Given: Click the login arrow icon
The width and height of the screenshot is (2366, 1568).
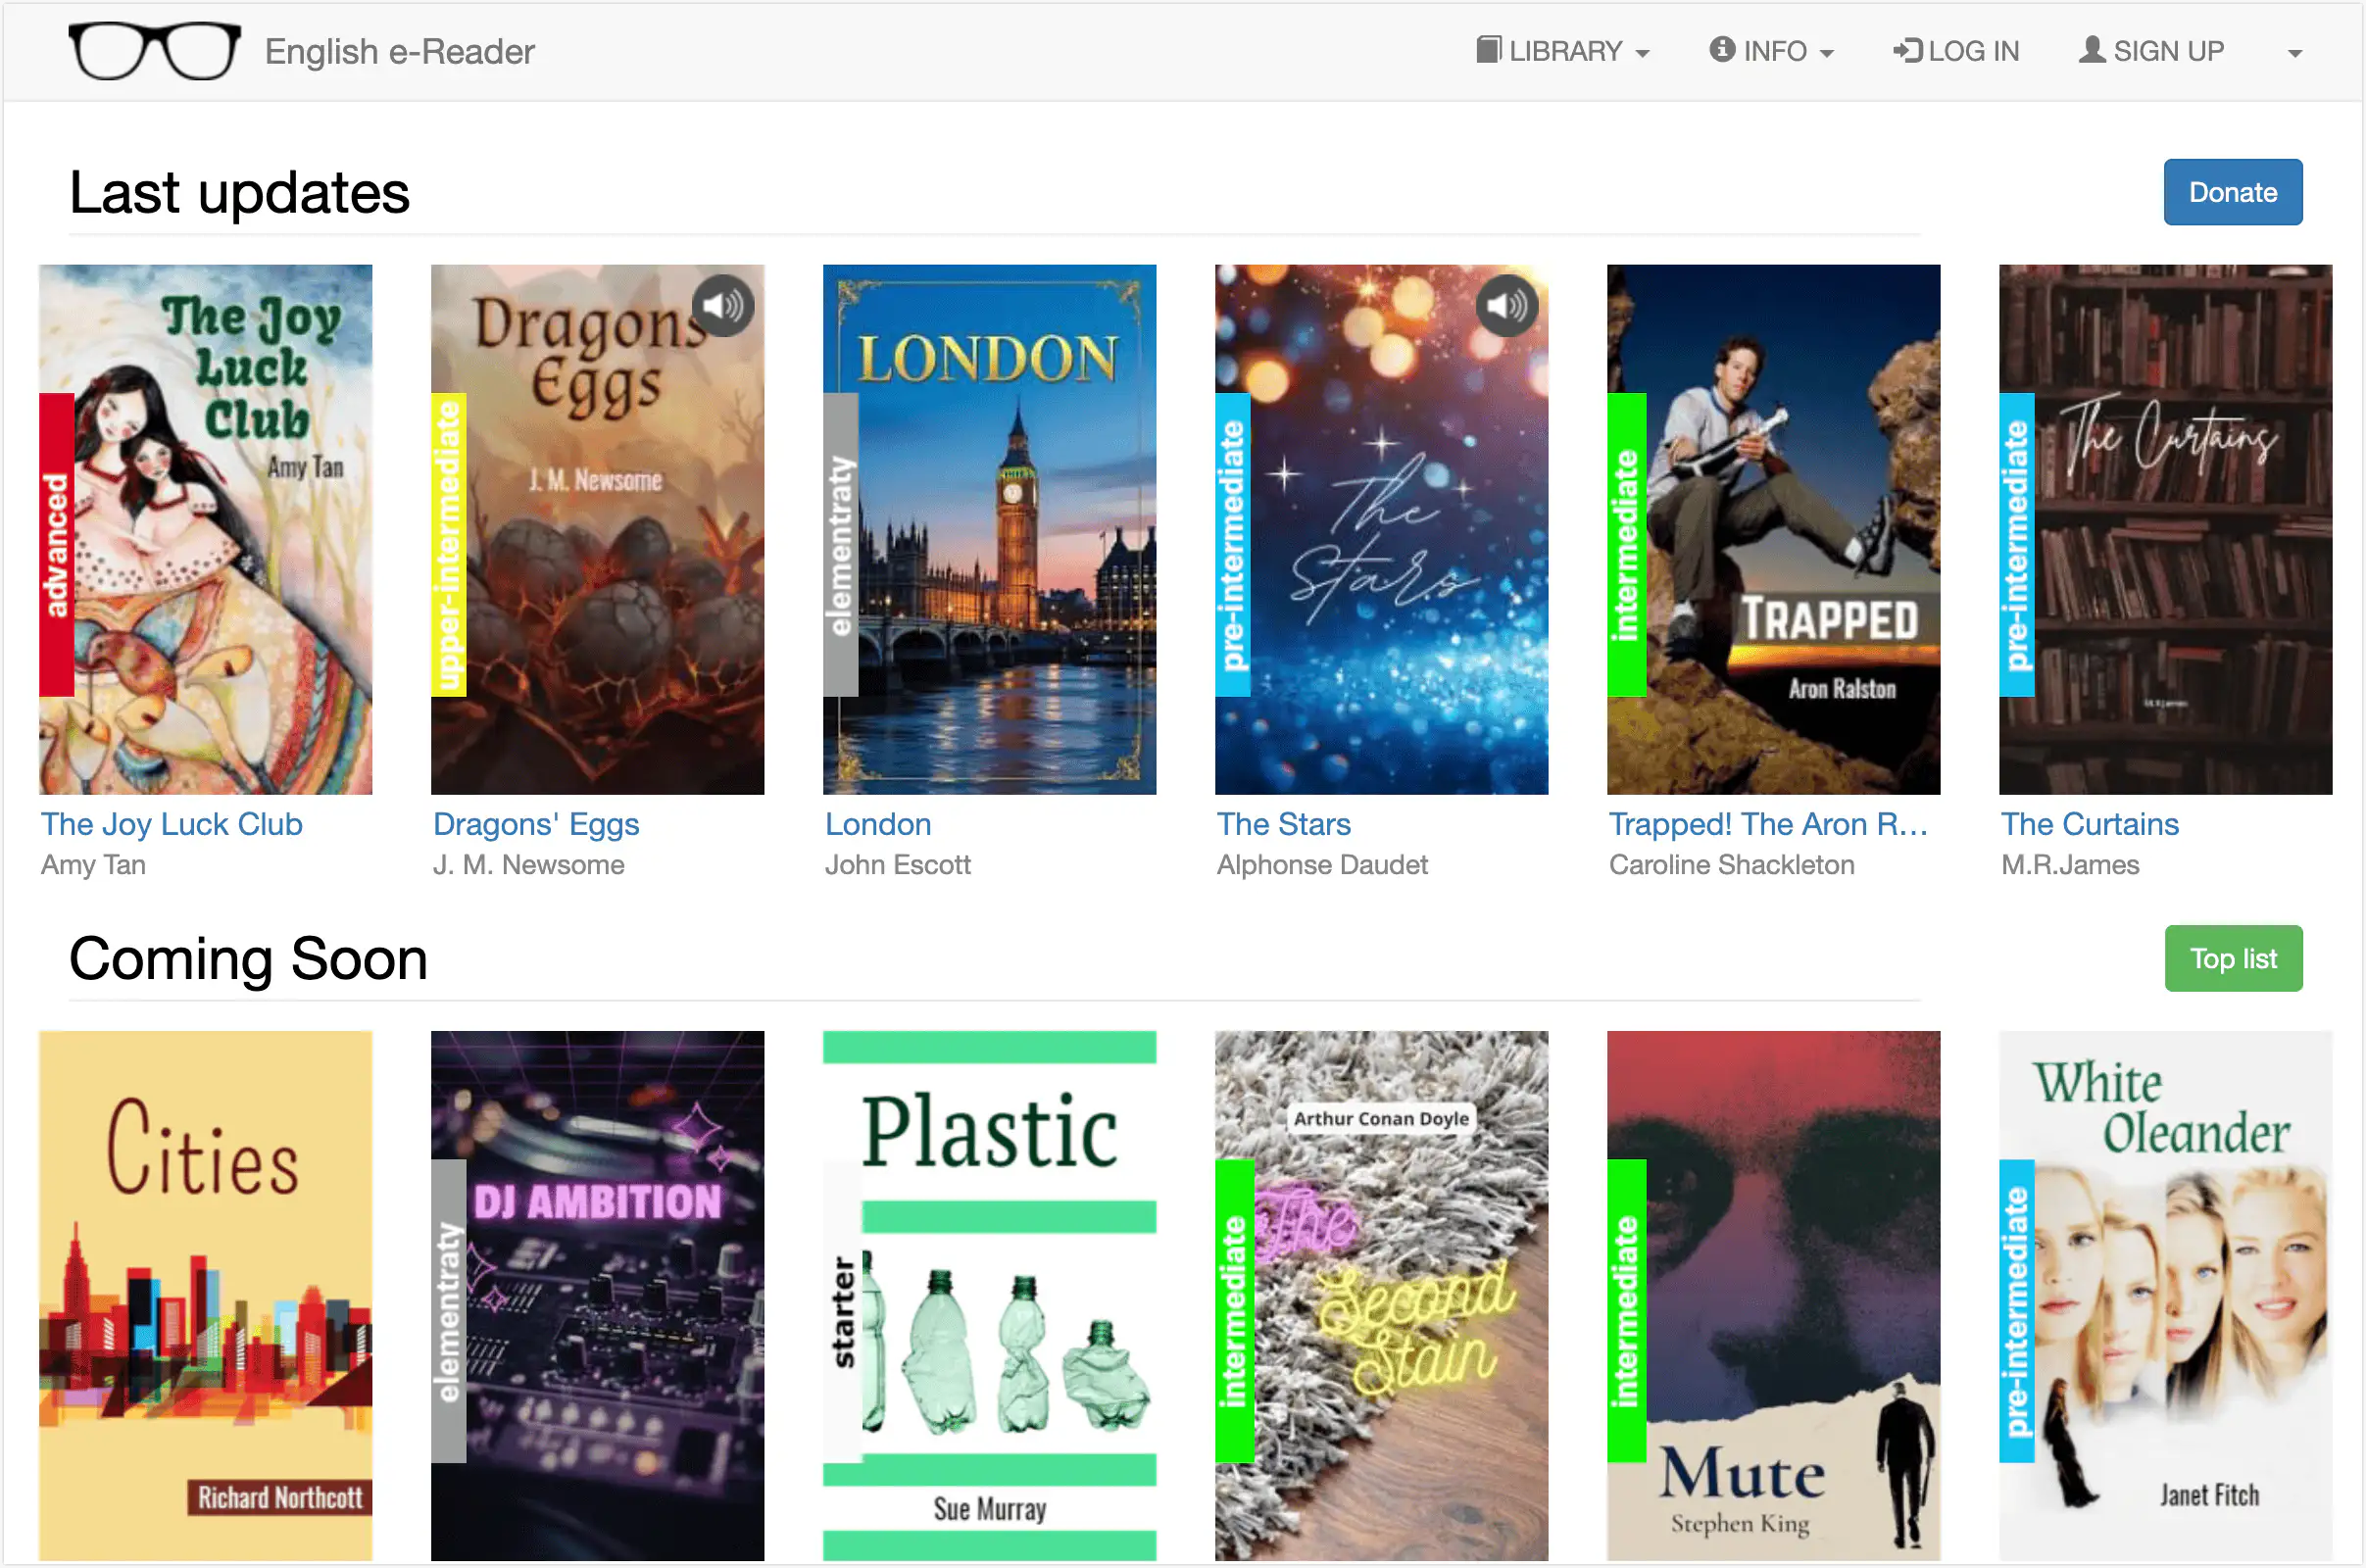Looking at the screenshot, I should [1908, 49].
